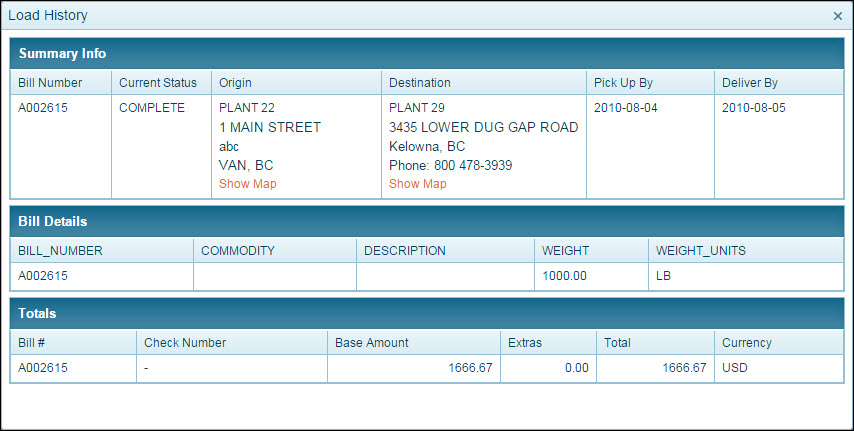Select the Pick Up By column header
Screen dimensions: 854x431
coord(623,83)
